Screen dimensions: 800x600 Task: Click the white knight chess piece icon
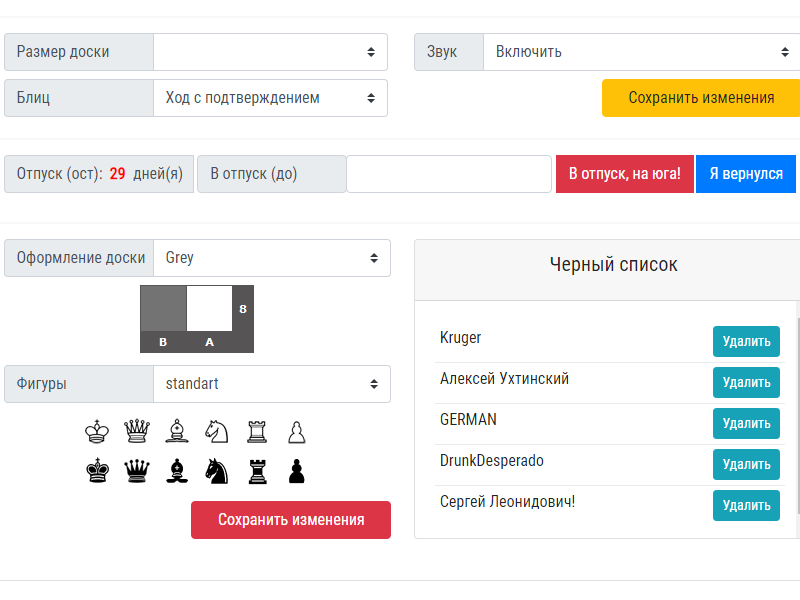(x=216, y=432)
